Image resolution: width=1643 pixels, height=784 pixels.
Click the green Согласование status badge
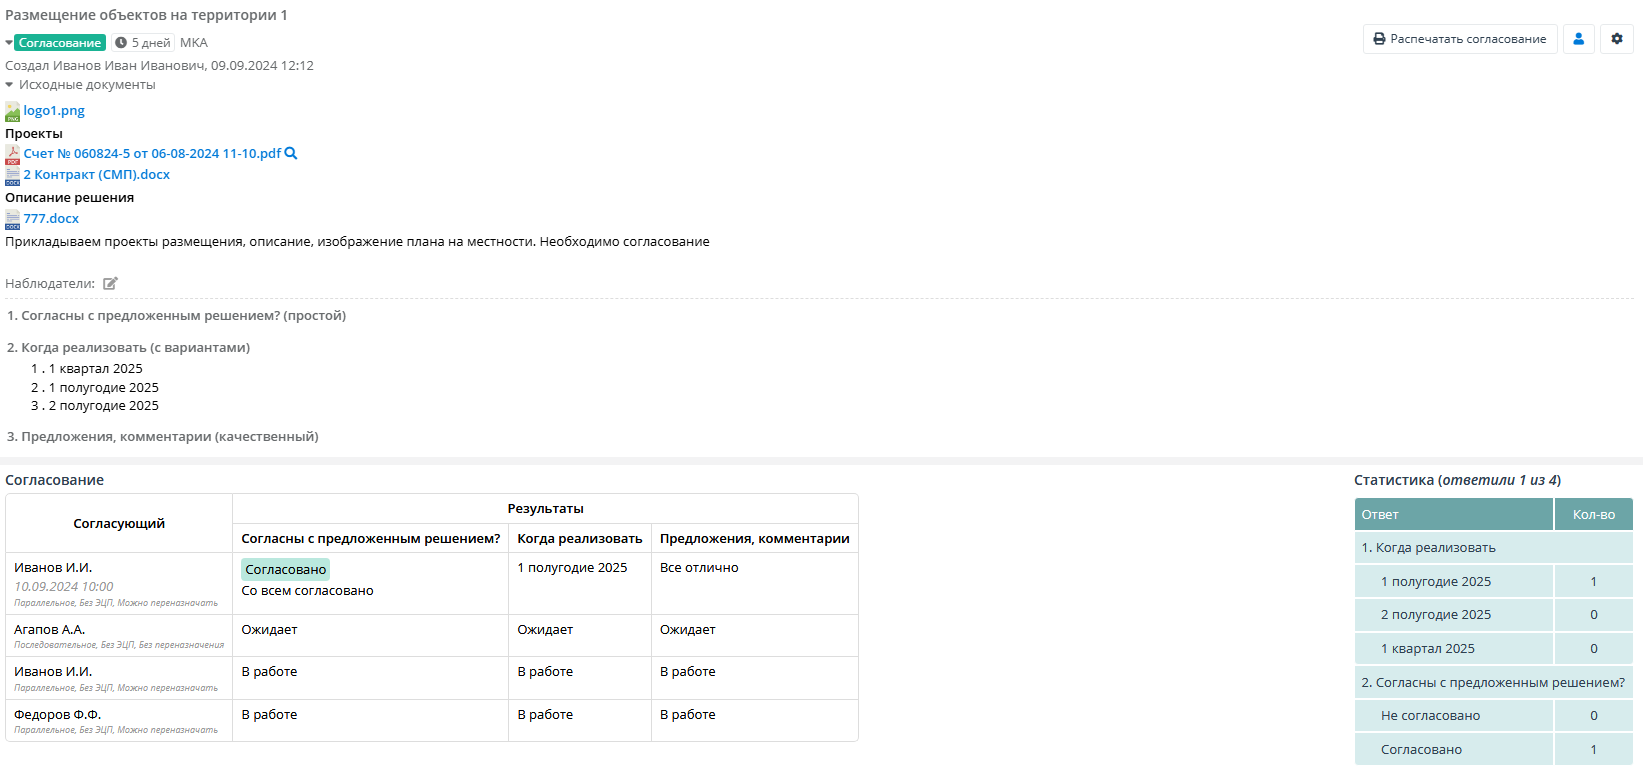(60, 43)
